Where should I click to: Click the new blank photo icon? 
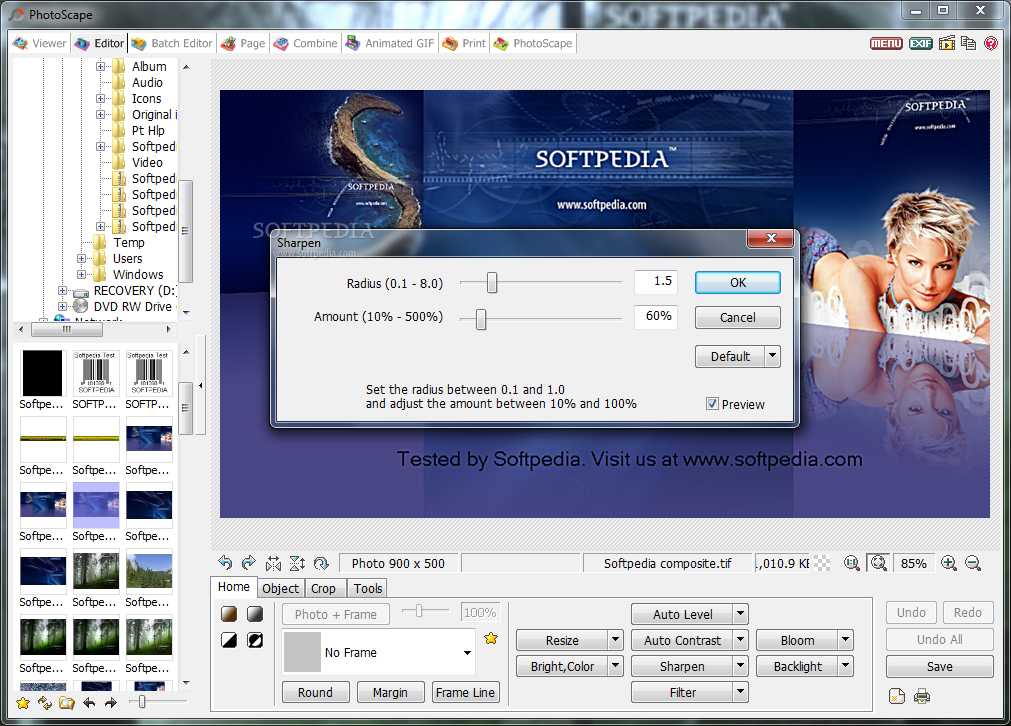pyautogui.click(x=897, y=696)
